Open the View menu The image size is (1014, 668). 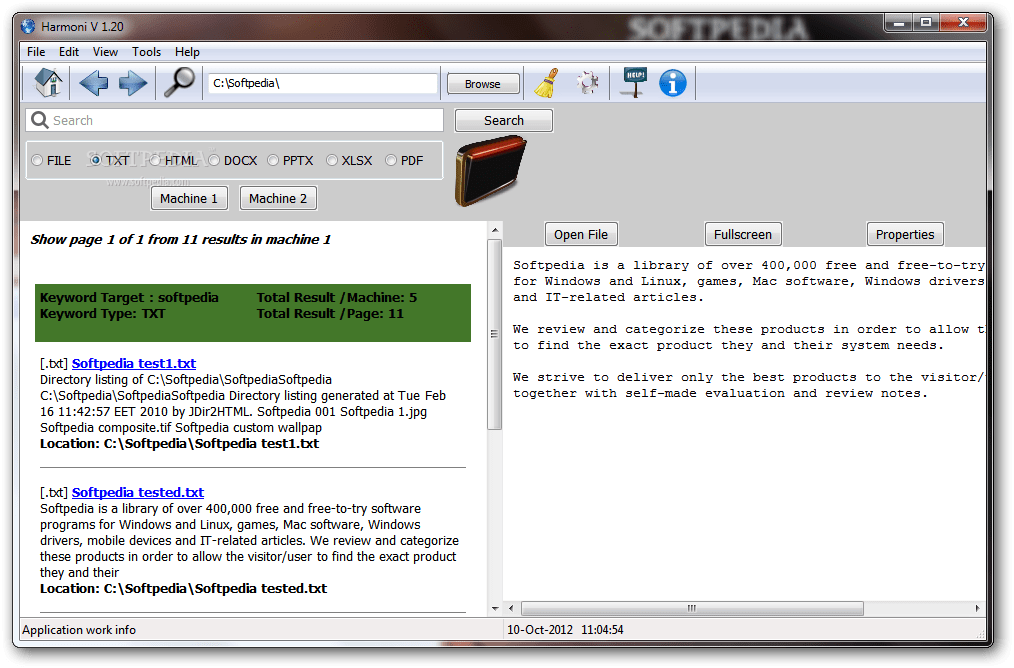105,52
